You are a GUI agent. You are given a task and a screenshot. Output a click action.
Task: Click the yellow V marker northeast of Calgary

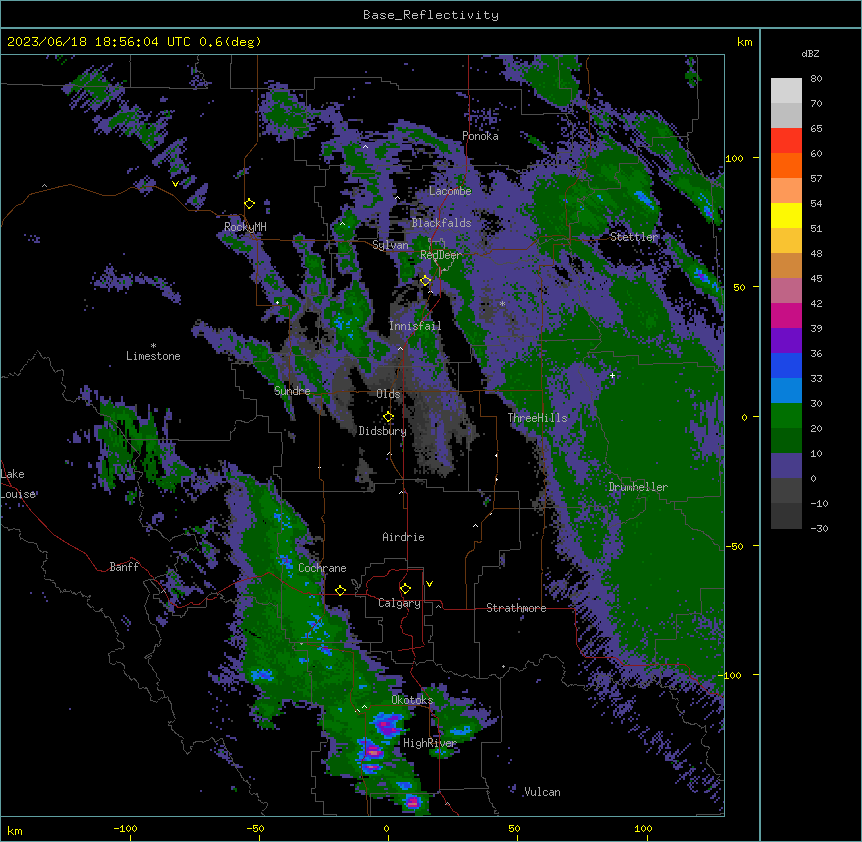429,584
